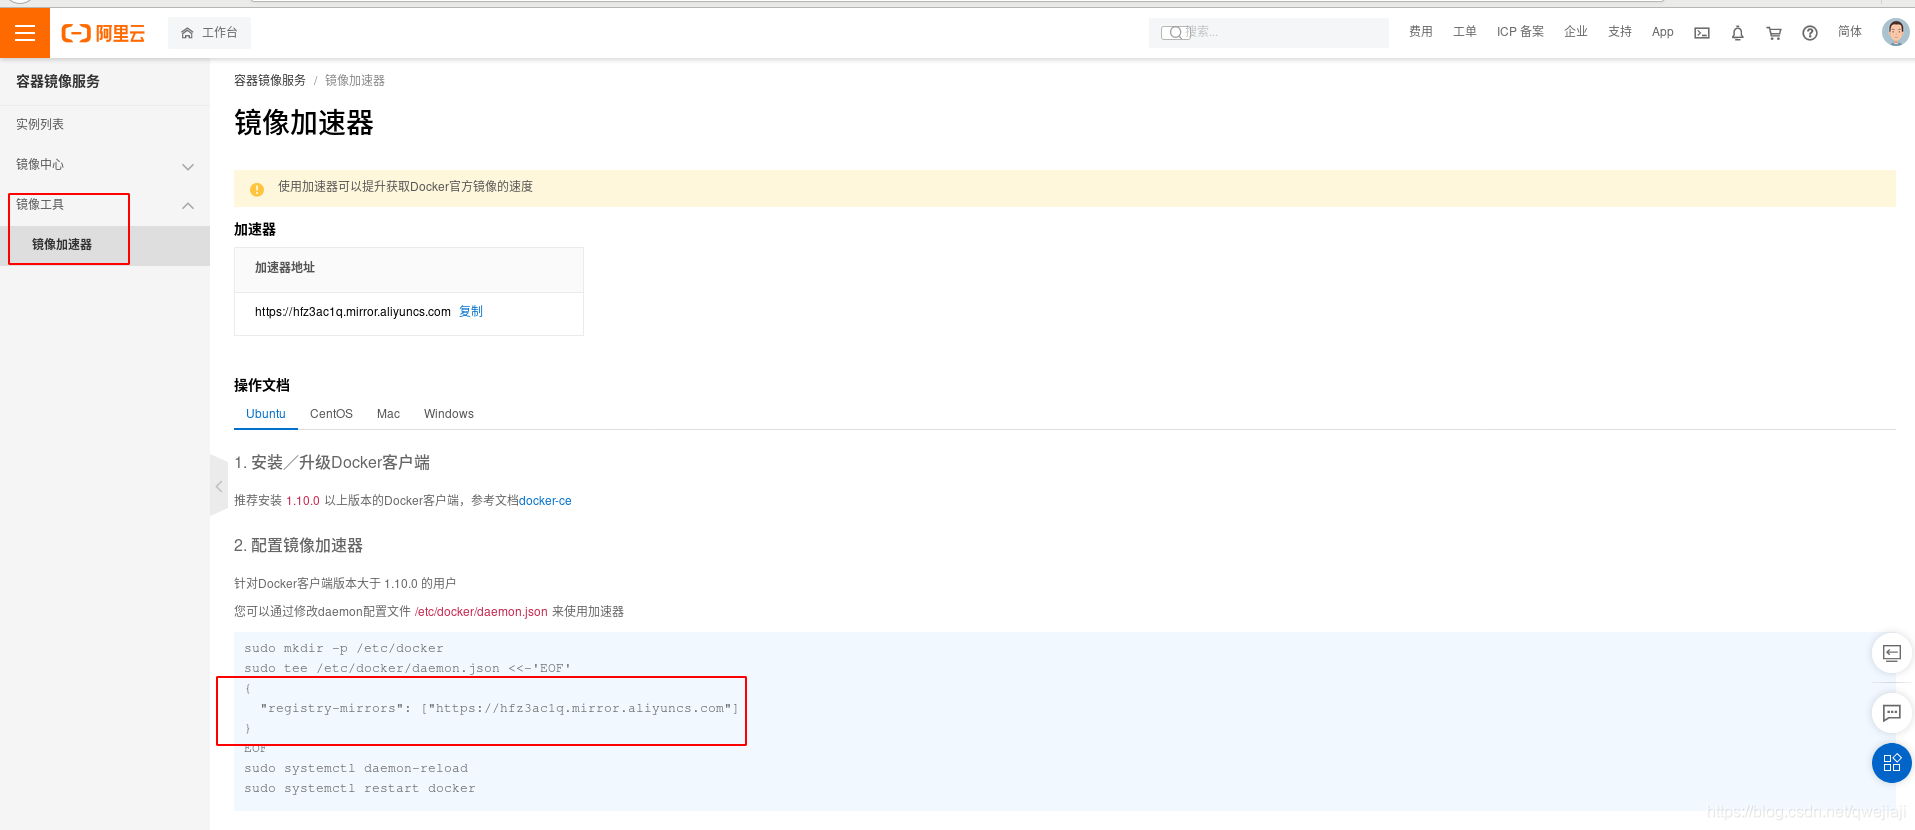Click the orange info icon in banner
The width and height of the screenshot is (1915, 830).
[257, 188]
